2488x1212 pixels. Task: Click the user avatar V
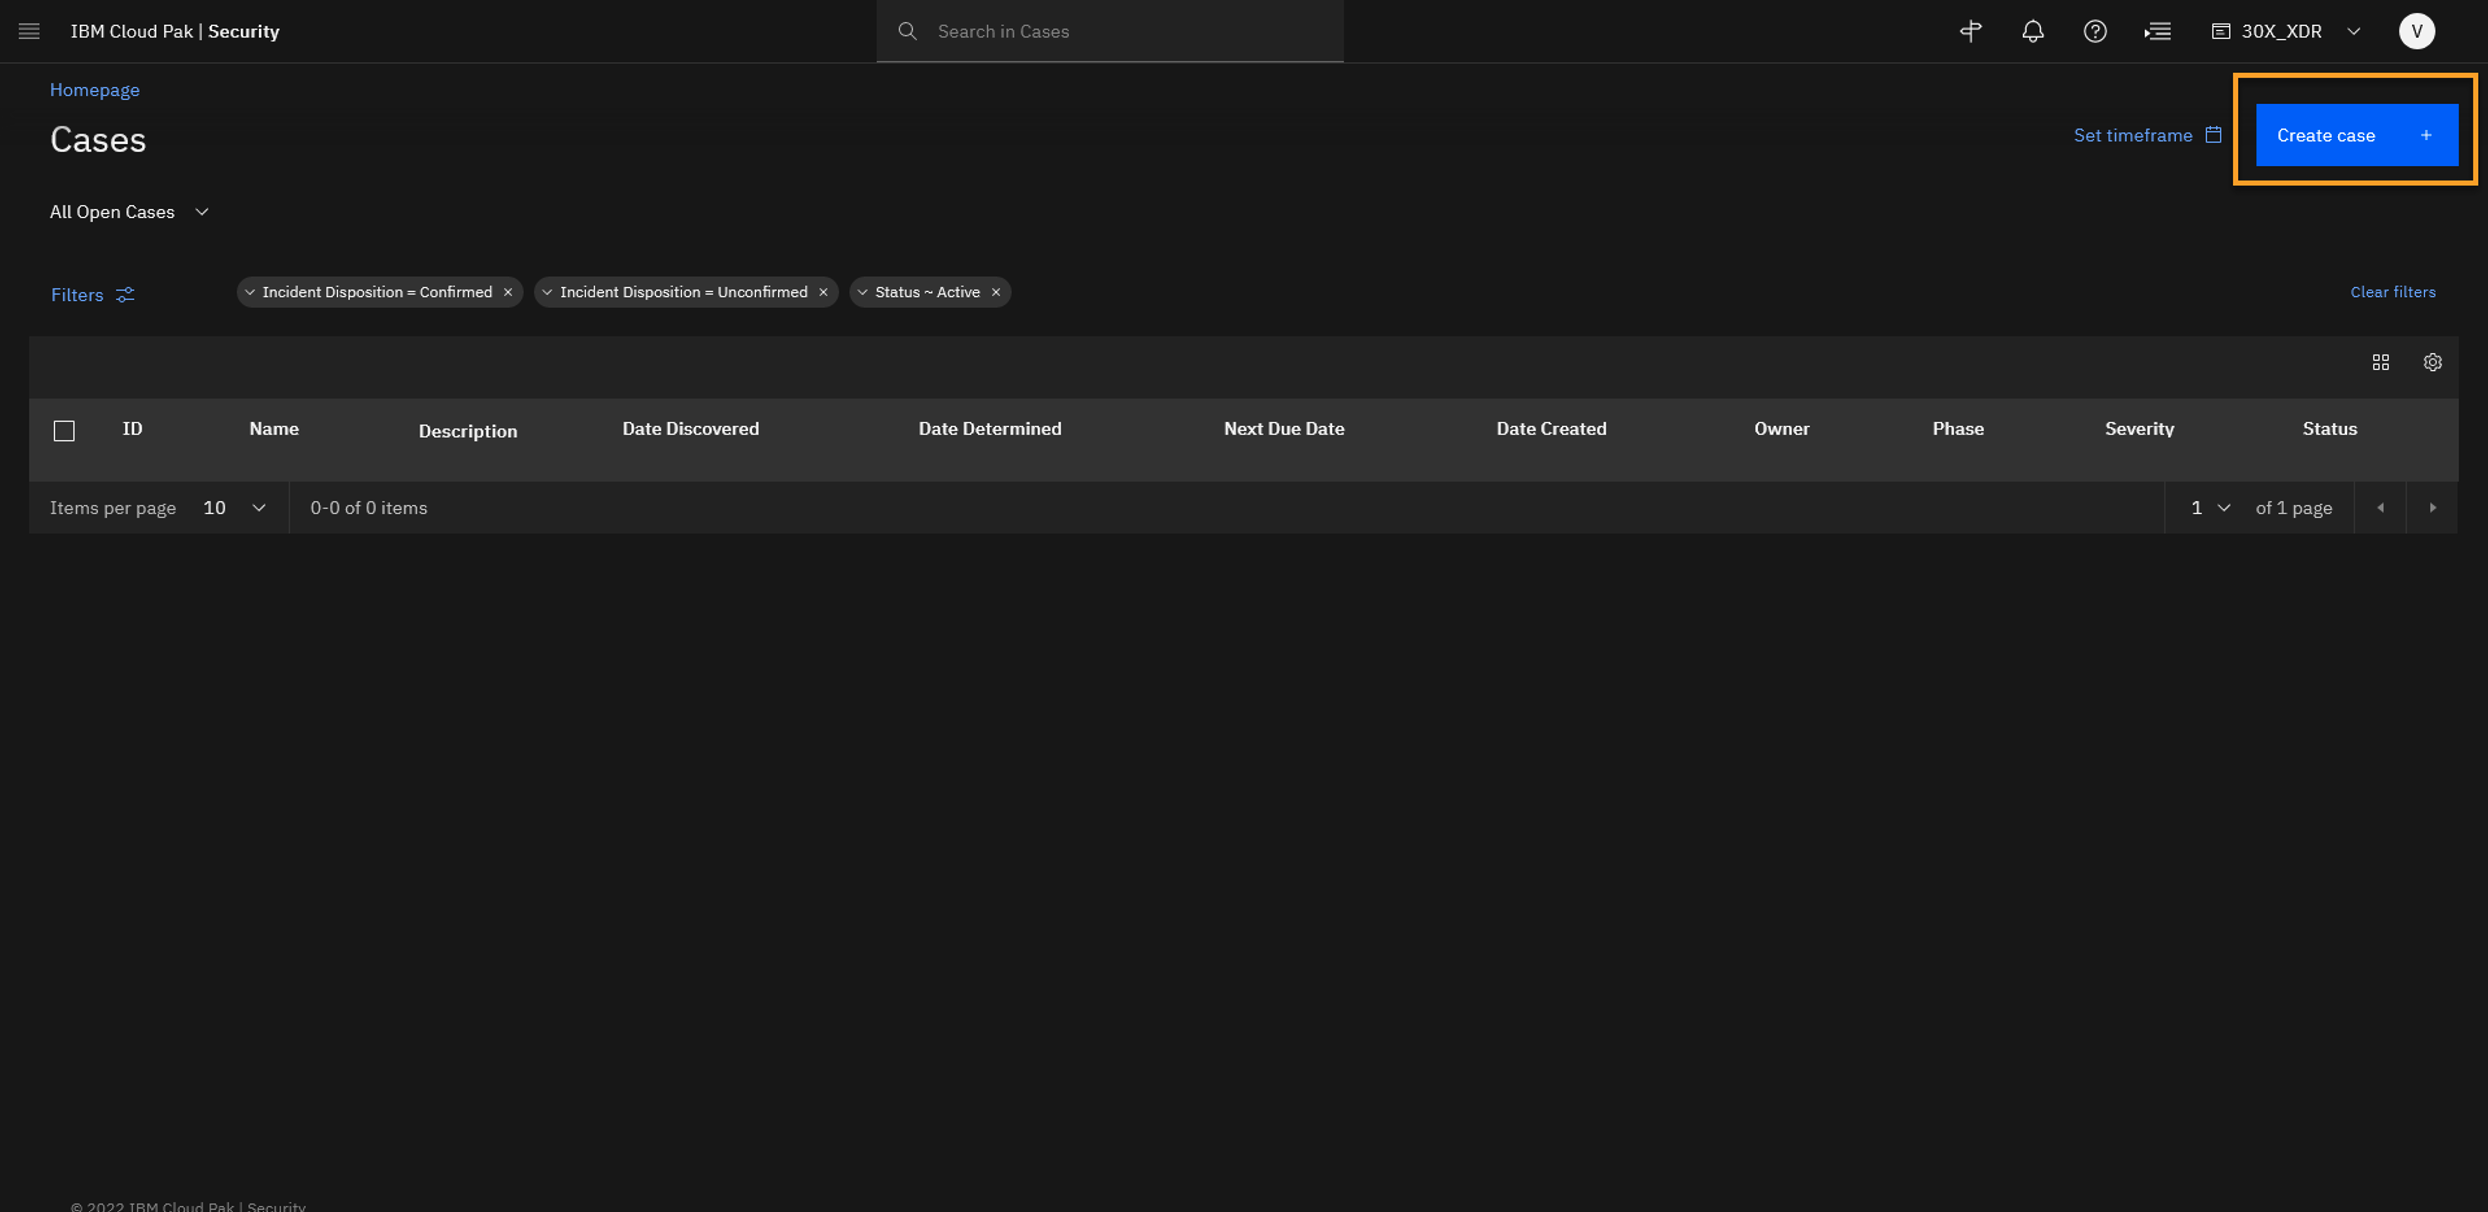tap(2416, 31)
